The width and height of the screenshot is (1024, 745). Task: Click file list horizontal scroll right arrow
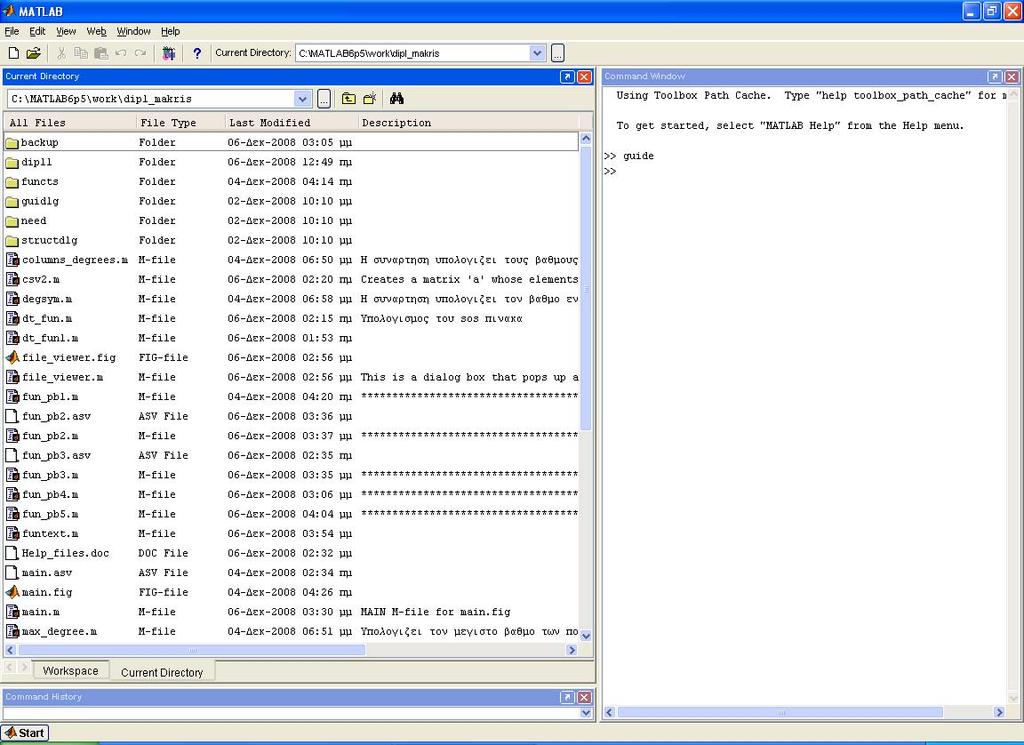[x=572, y=650]
